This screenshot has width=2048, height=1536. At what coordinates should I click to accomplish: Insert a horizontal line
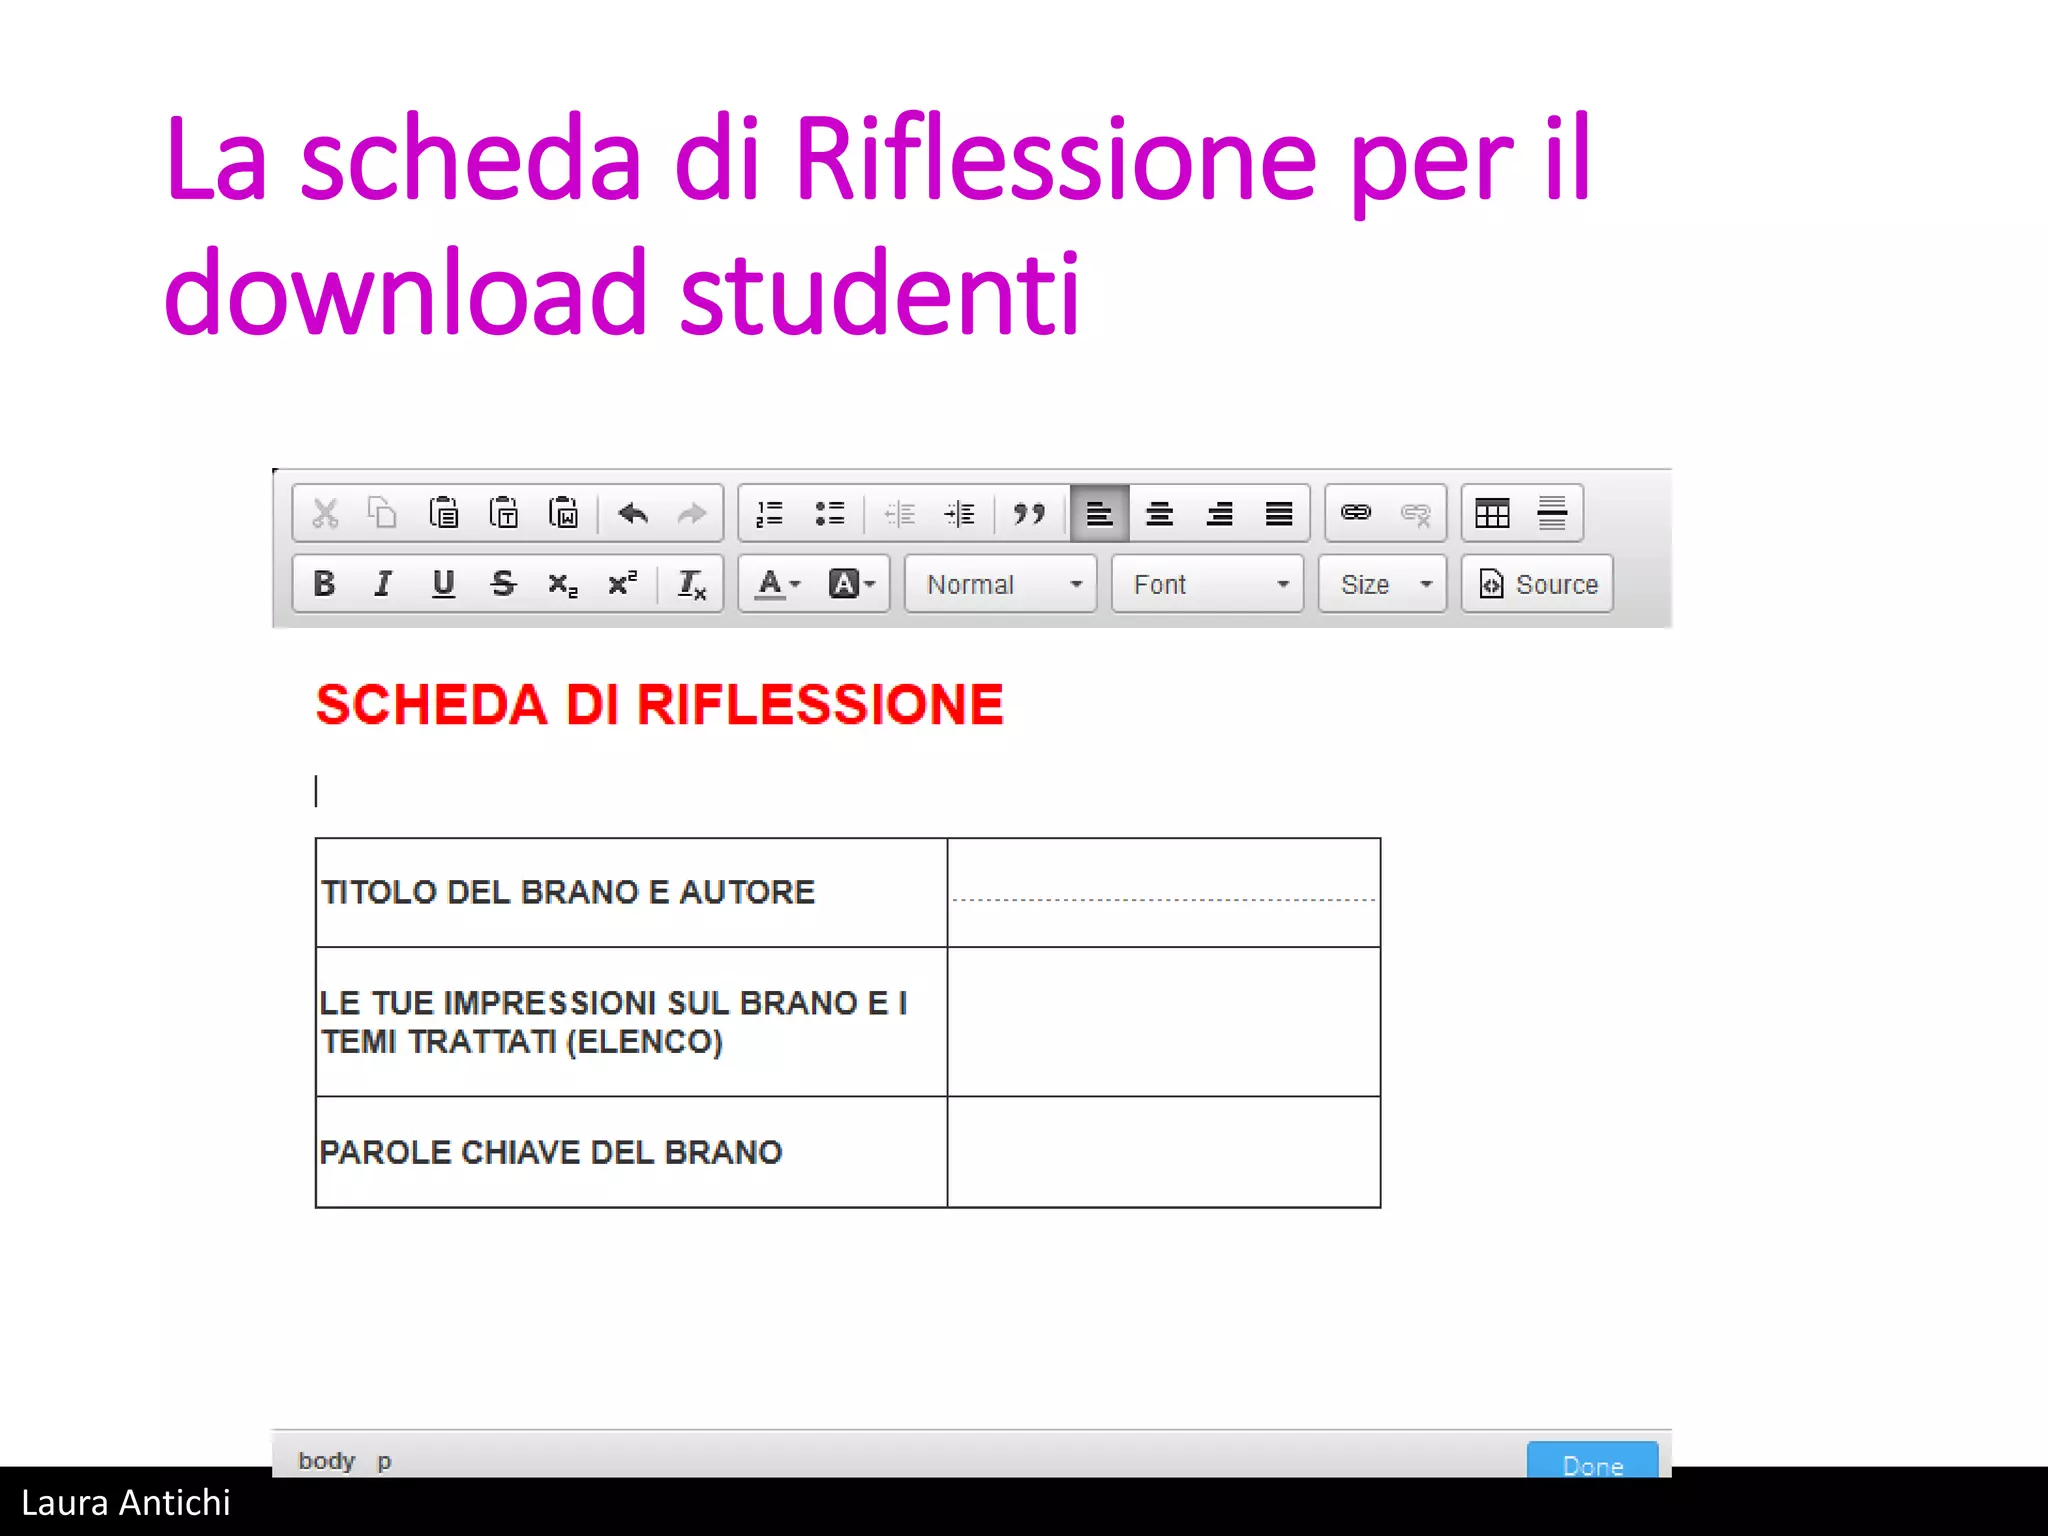tap(1552, 514)
